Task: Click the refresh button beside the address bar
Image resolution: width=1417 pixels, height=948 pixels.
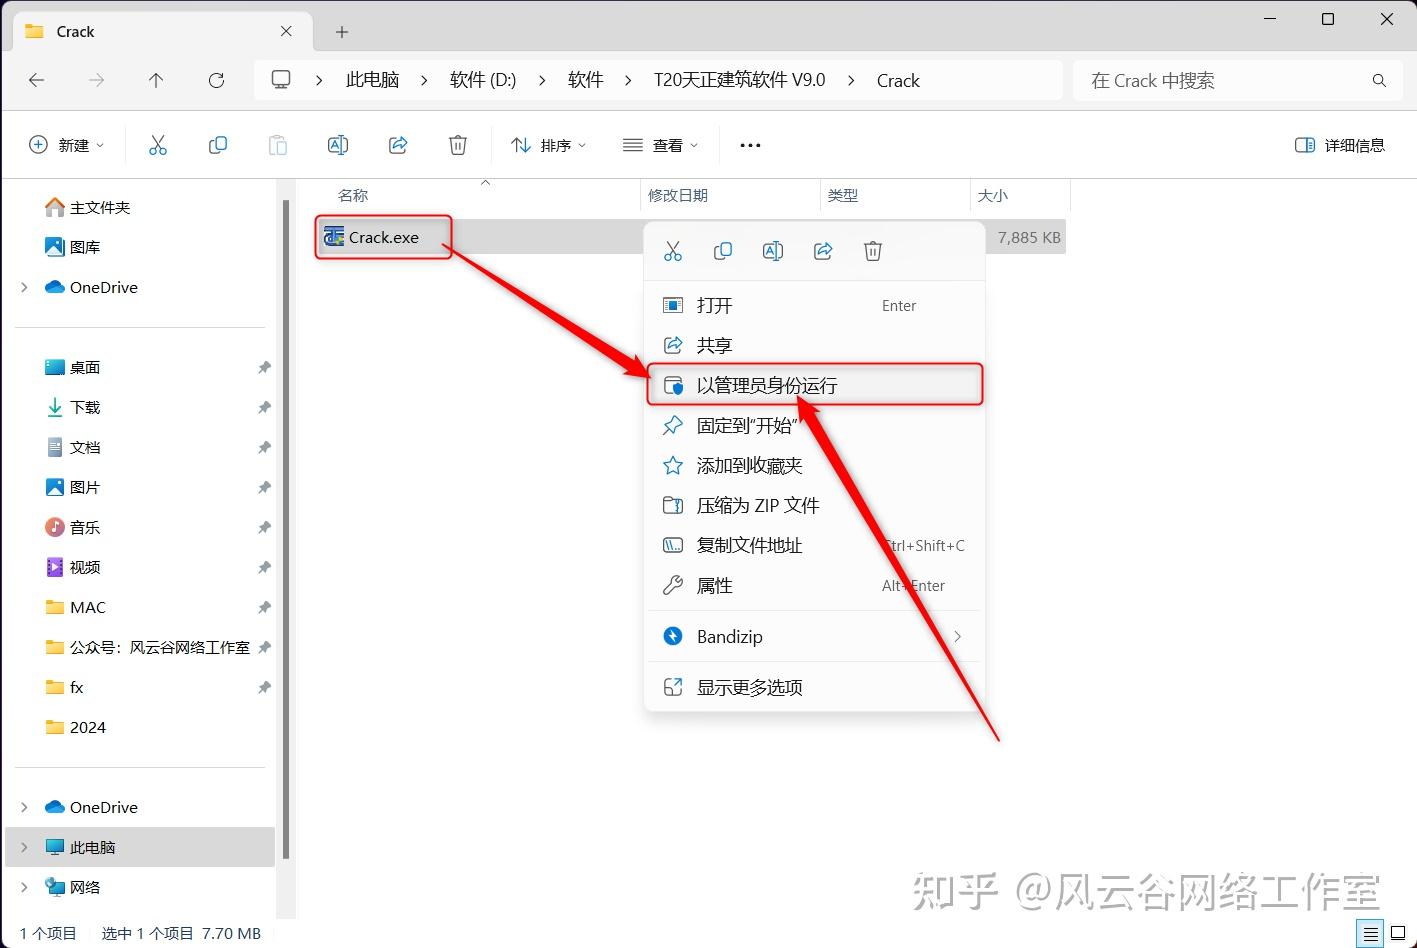Action: coord(216,80)
